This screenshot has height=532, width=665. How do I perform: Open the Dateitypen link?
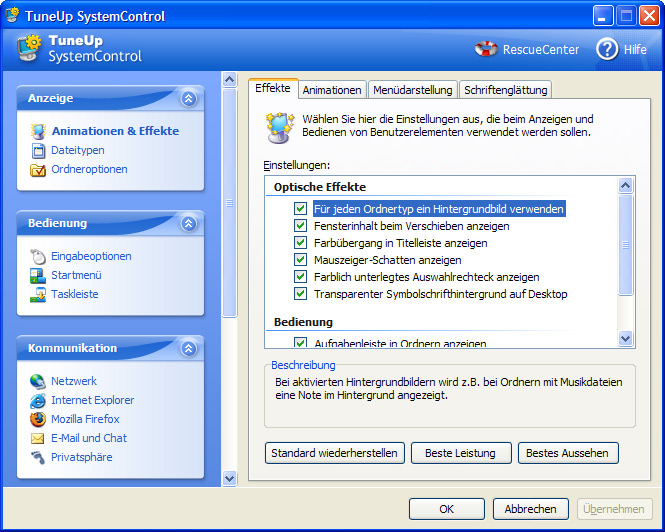tap(78, 150)
